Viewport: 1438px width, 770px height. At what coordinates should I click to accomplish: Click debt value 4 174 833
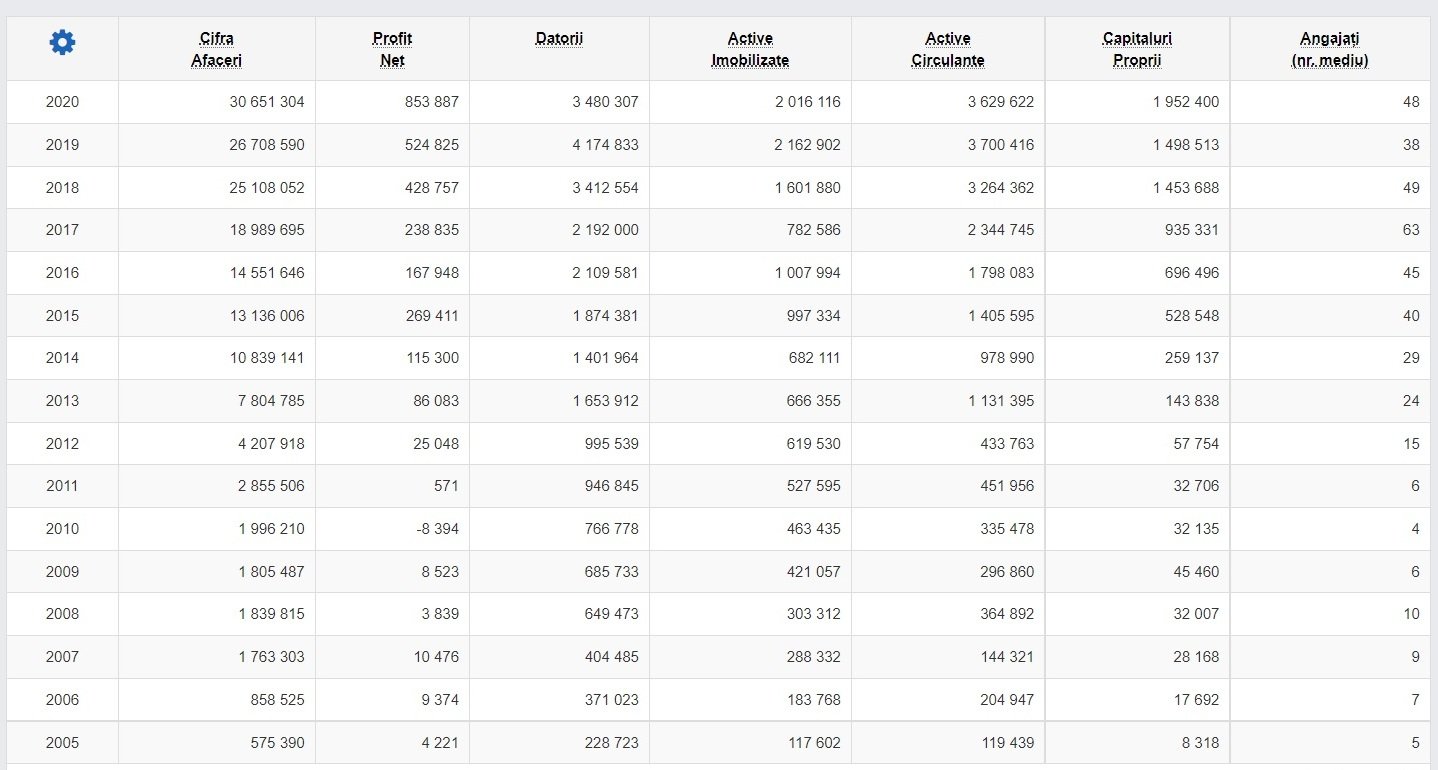(x=605, y=145)
